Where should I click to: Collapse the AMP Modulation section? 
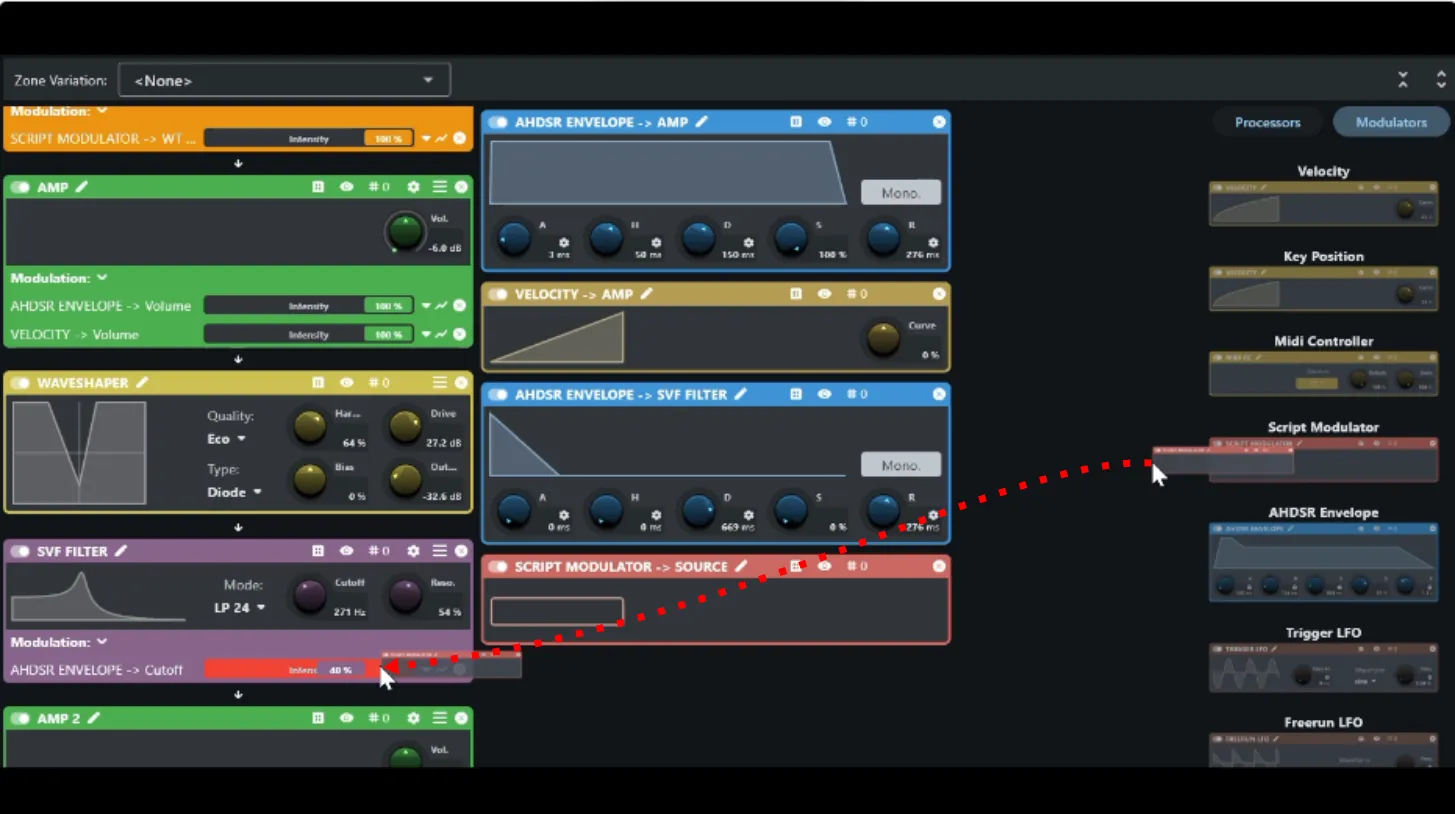102,278
